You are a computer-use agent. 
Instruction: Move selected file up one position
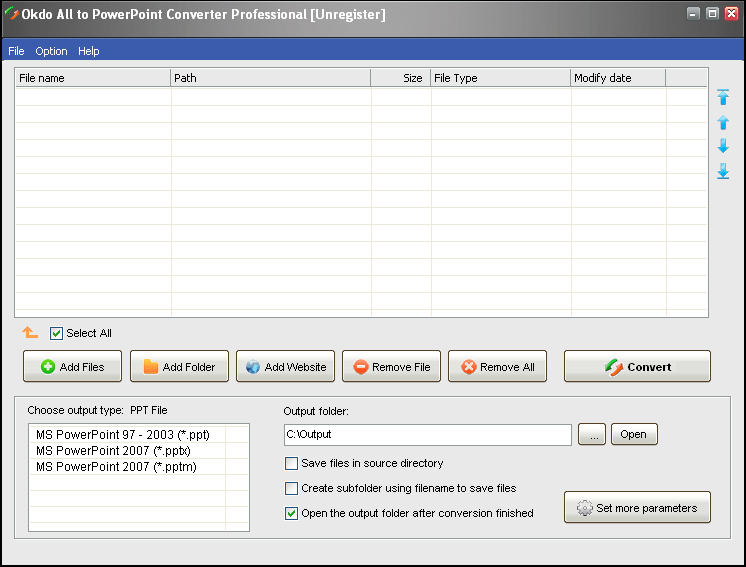(x=723, y=122)
